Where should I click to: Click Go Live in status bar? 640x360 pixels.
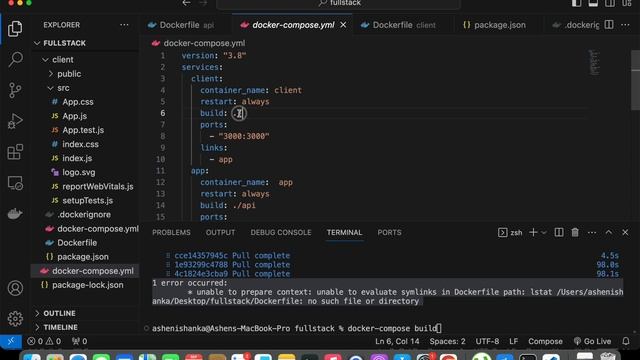pyautogui.click(x=593, y=341)
